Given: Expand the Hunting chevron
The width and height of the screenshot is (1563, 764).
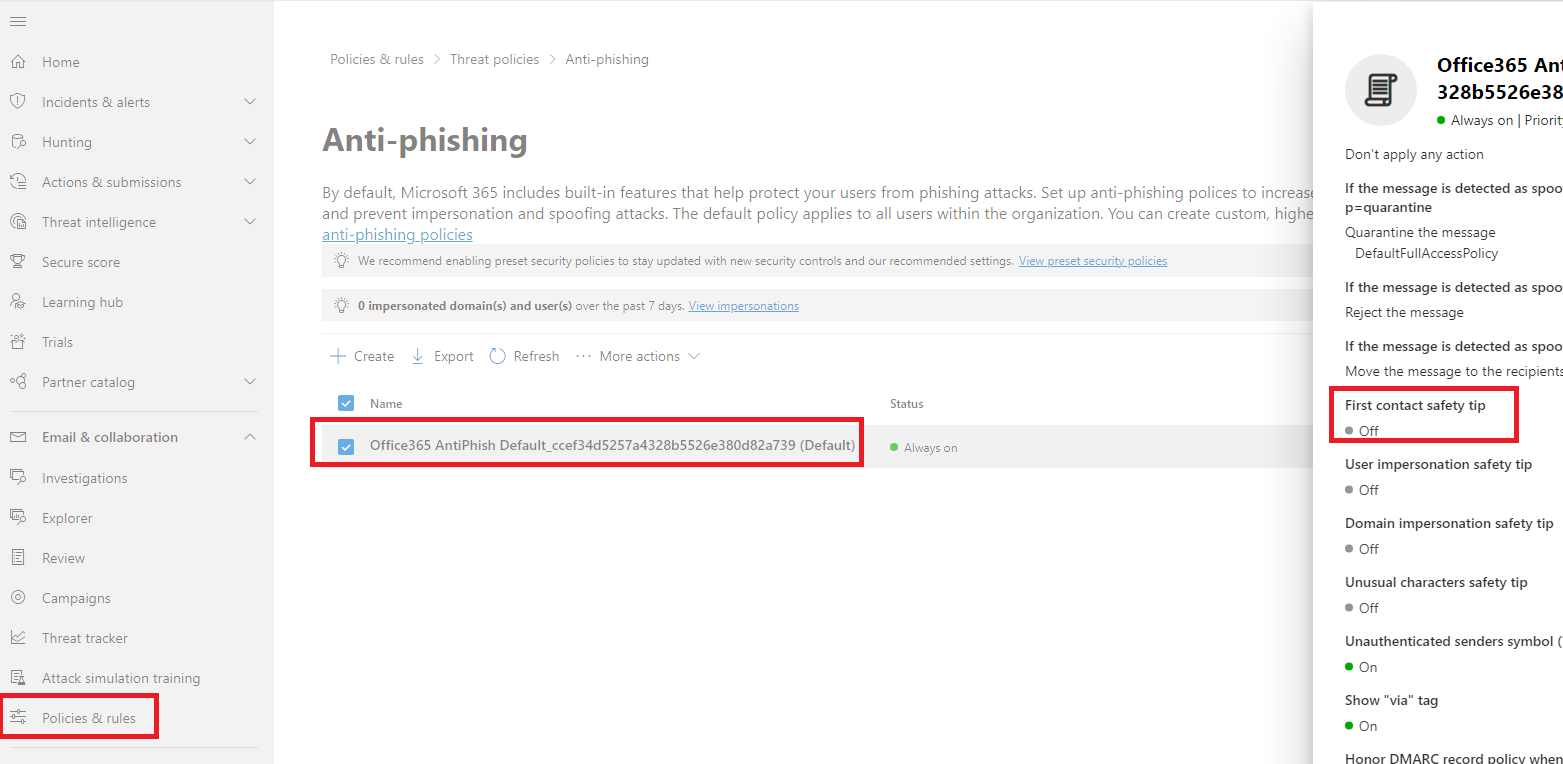Looking at the screenshot, I should (250, 142).
